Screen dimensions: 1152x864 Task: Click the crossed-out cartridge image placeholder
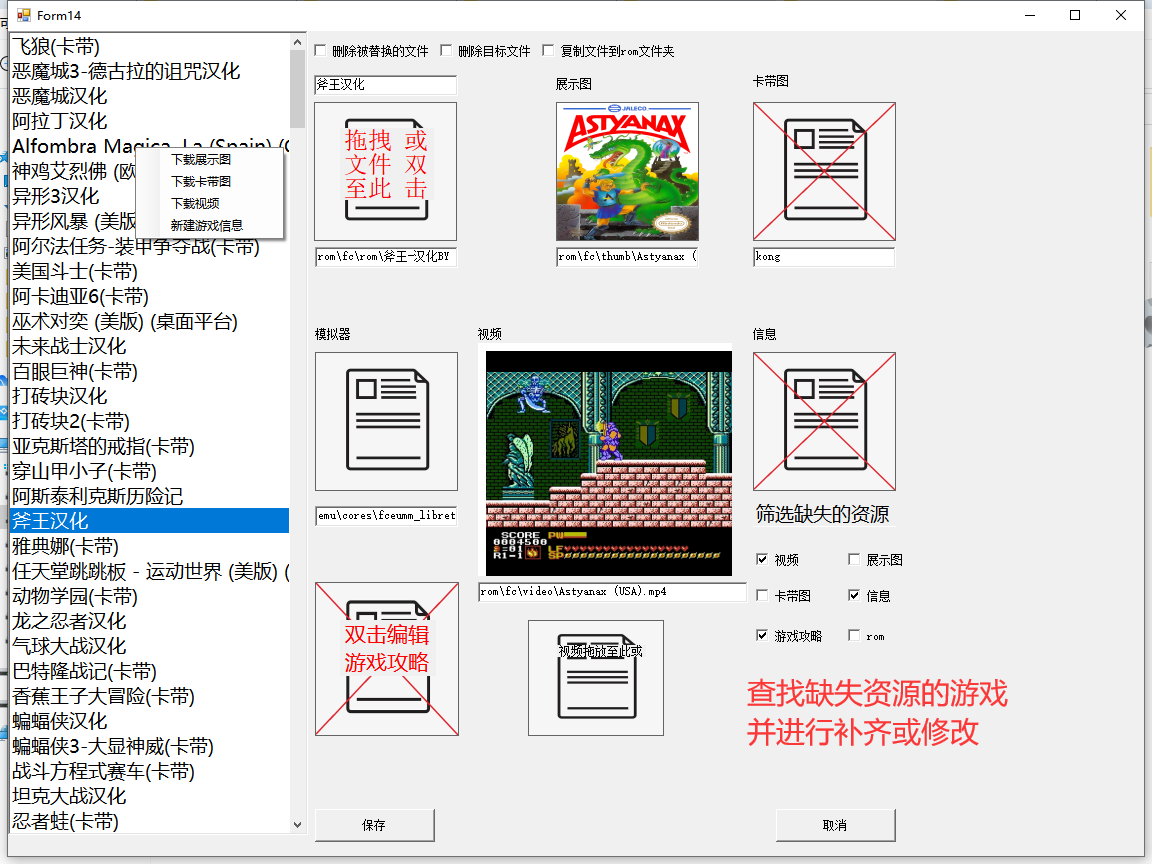tap(824, 171)
